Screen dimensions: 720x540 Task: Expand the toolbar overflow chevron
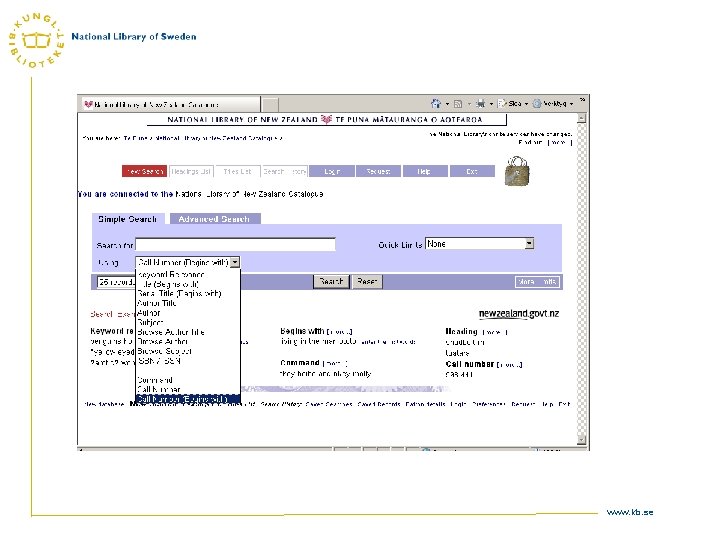[x=582, y=99]
